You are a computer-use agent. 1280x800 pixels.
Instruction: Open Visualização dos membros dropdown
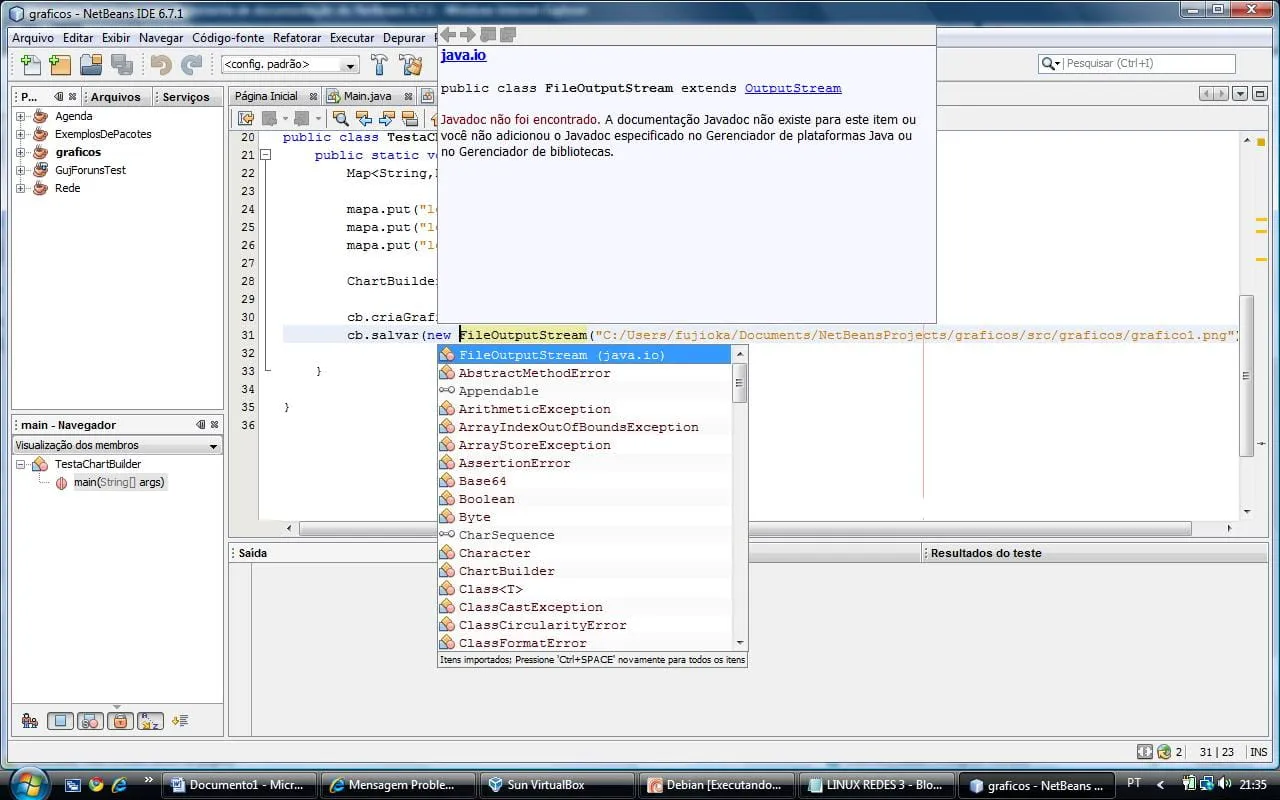[116, 445]
